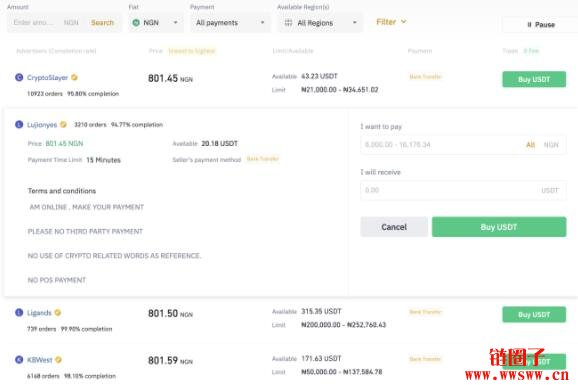Screen dimensions: 578x385
Task: Click Buy USDT in the order form
Action: [499, 227]
